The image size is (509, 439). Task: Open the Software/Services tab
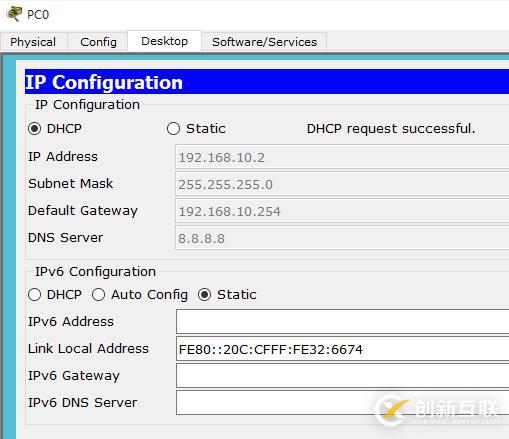264,42
